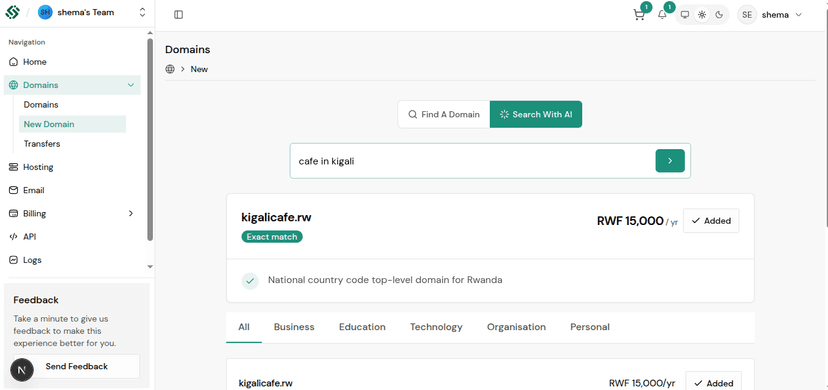Click the Hosting server icon
The image size is (828, 390).
[x=13, y=167]
